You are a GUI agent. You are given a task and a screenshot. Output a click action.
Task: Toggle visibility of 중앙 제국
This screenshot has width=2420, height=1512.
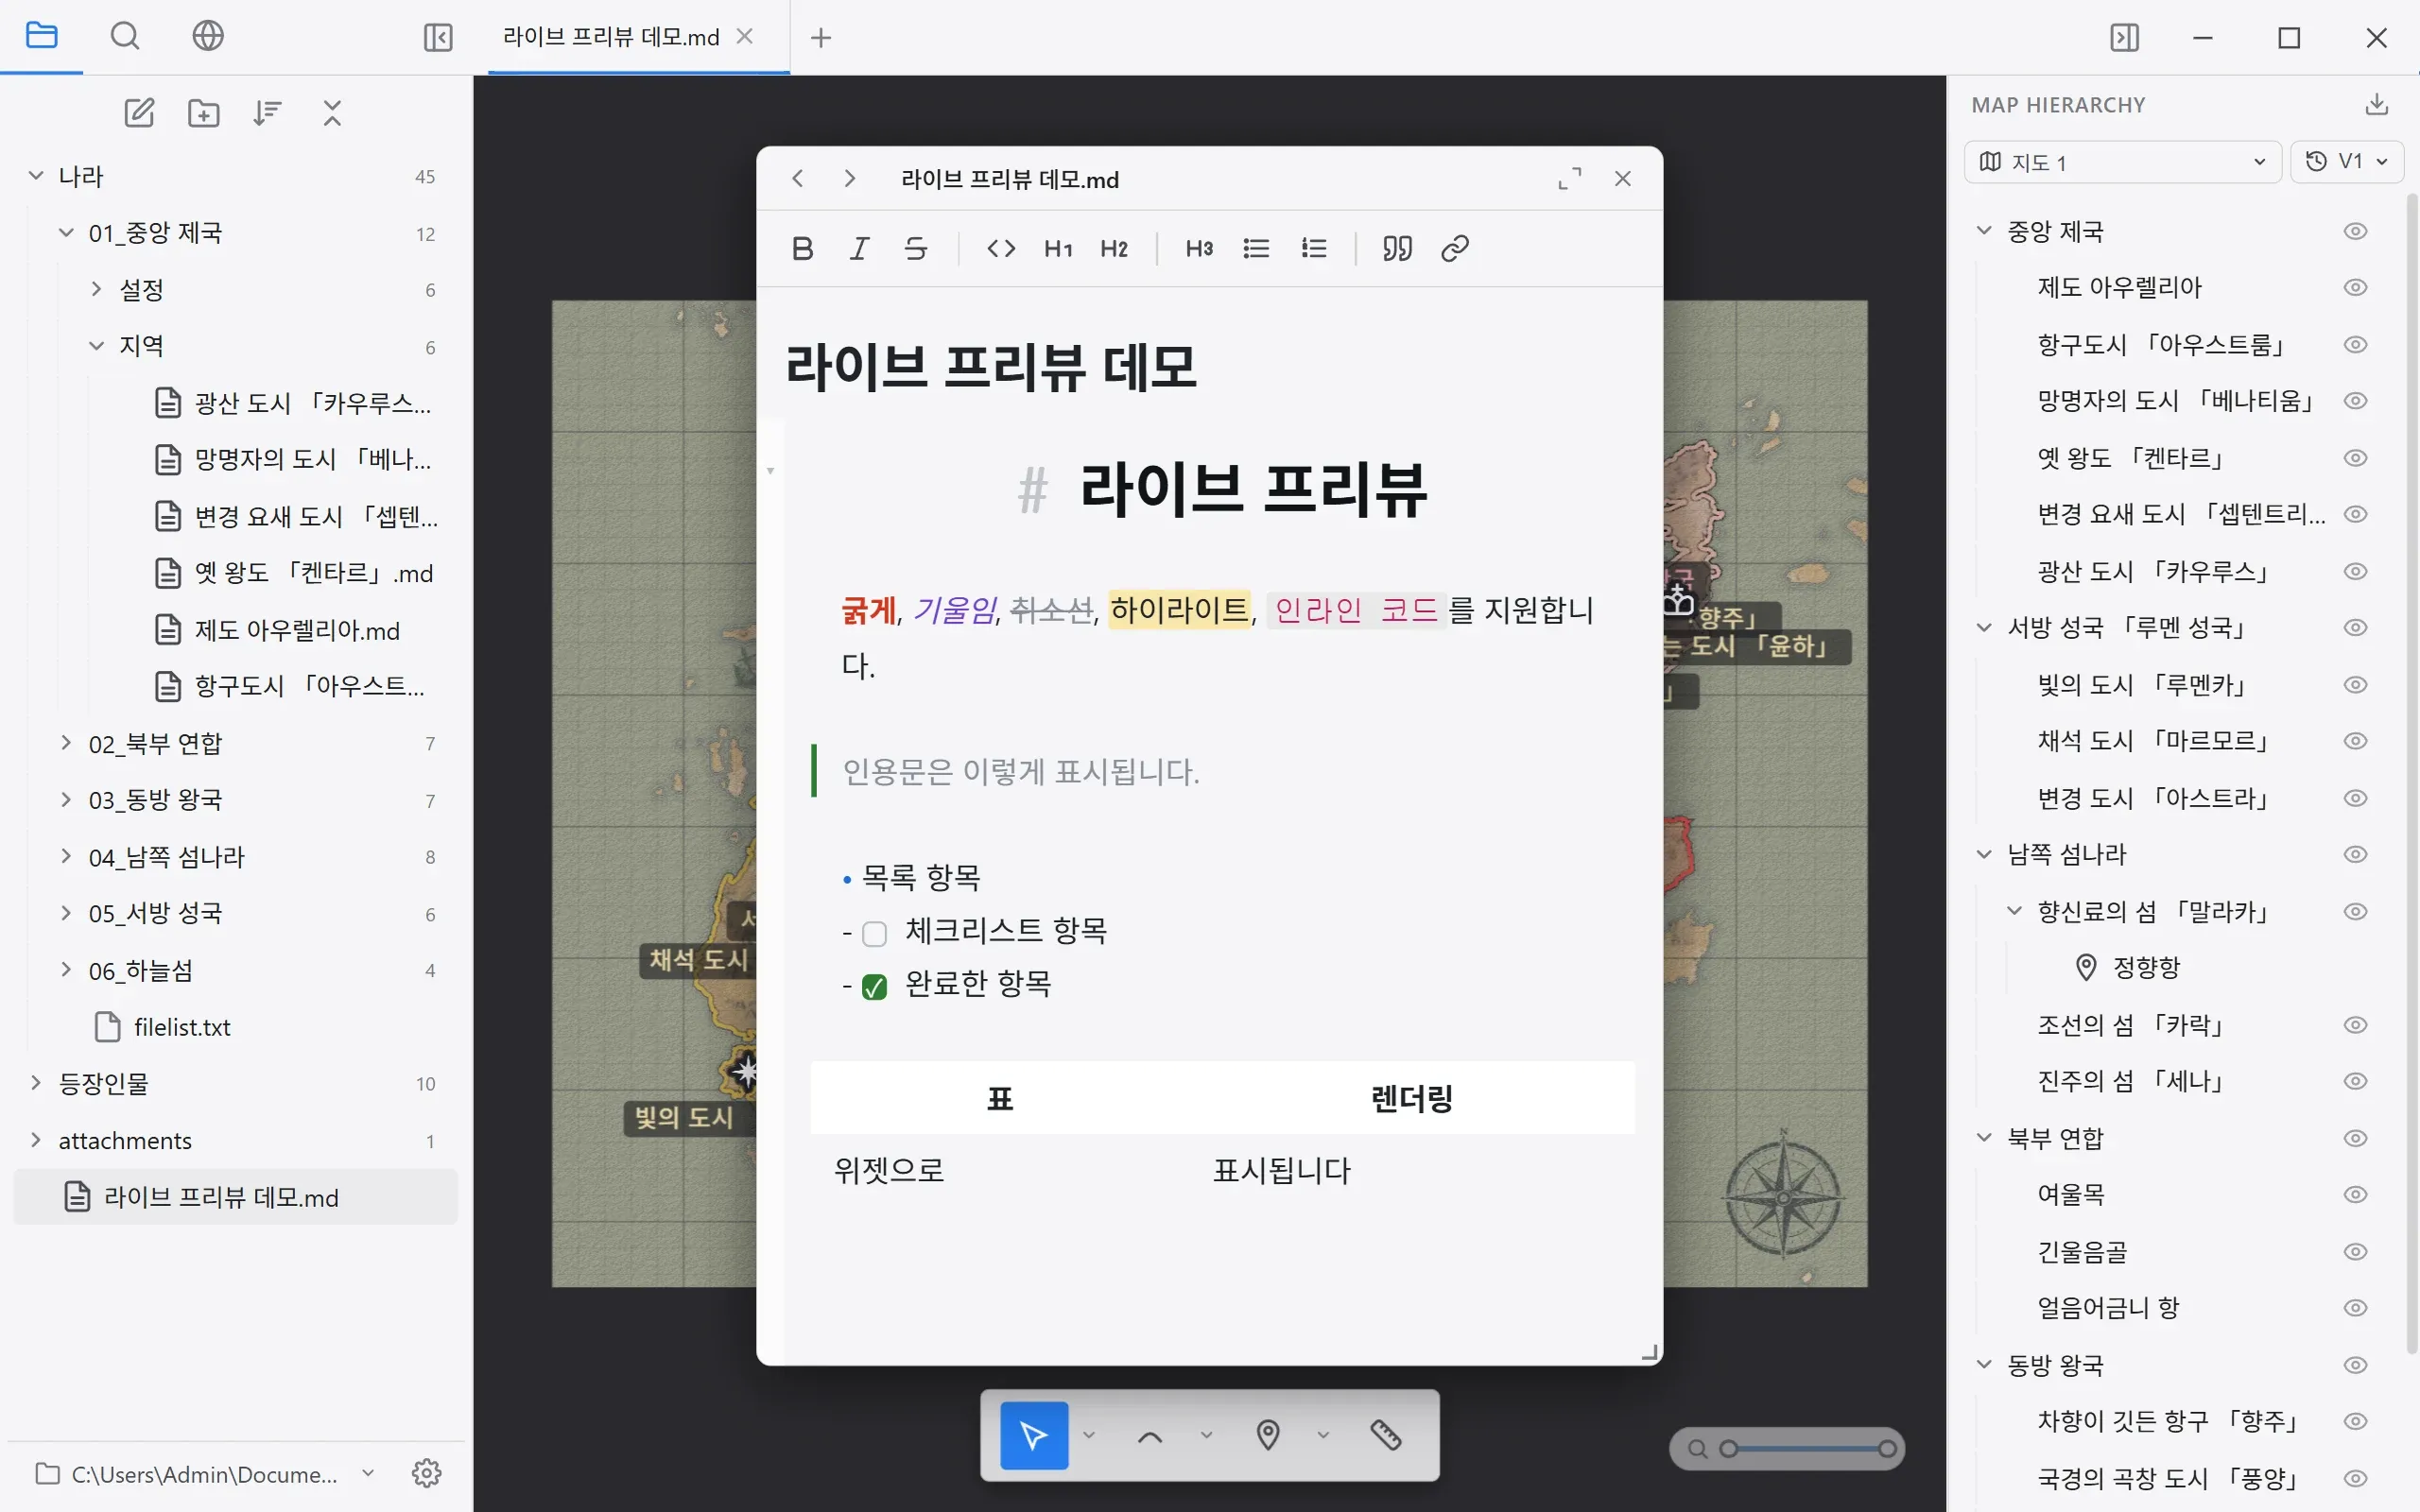point(2356,231)
